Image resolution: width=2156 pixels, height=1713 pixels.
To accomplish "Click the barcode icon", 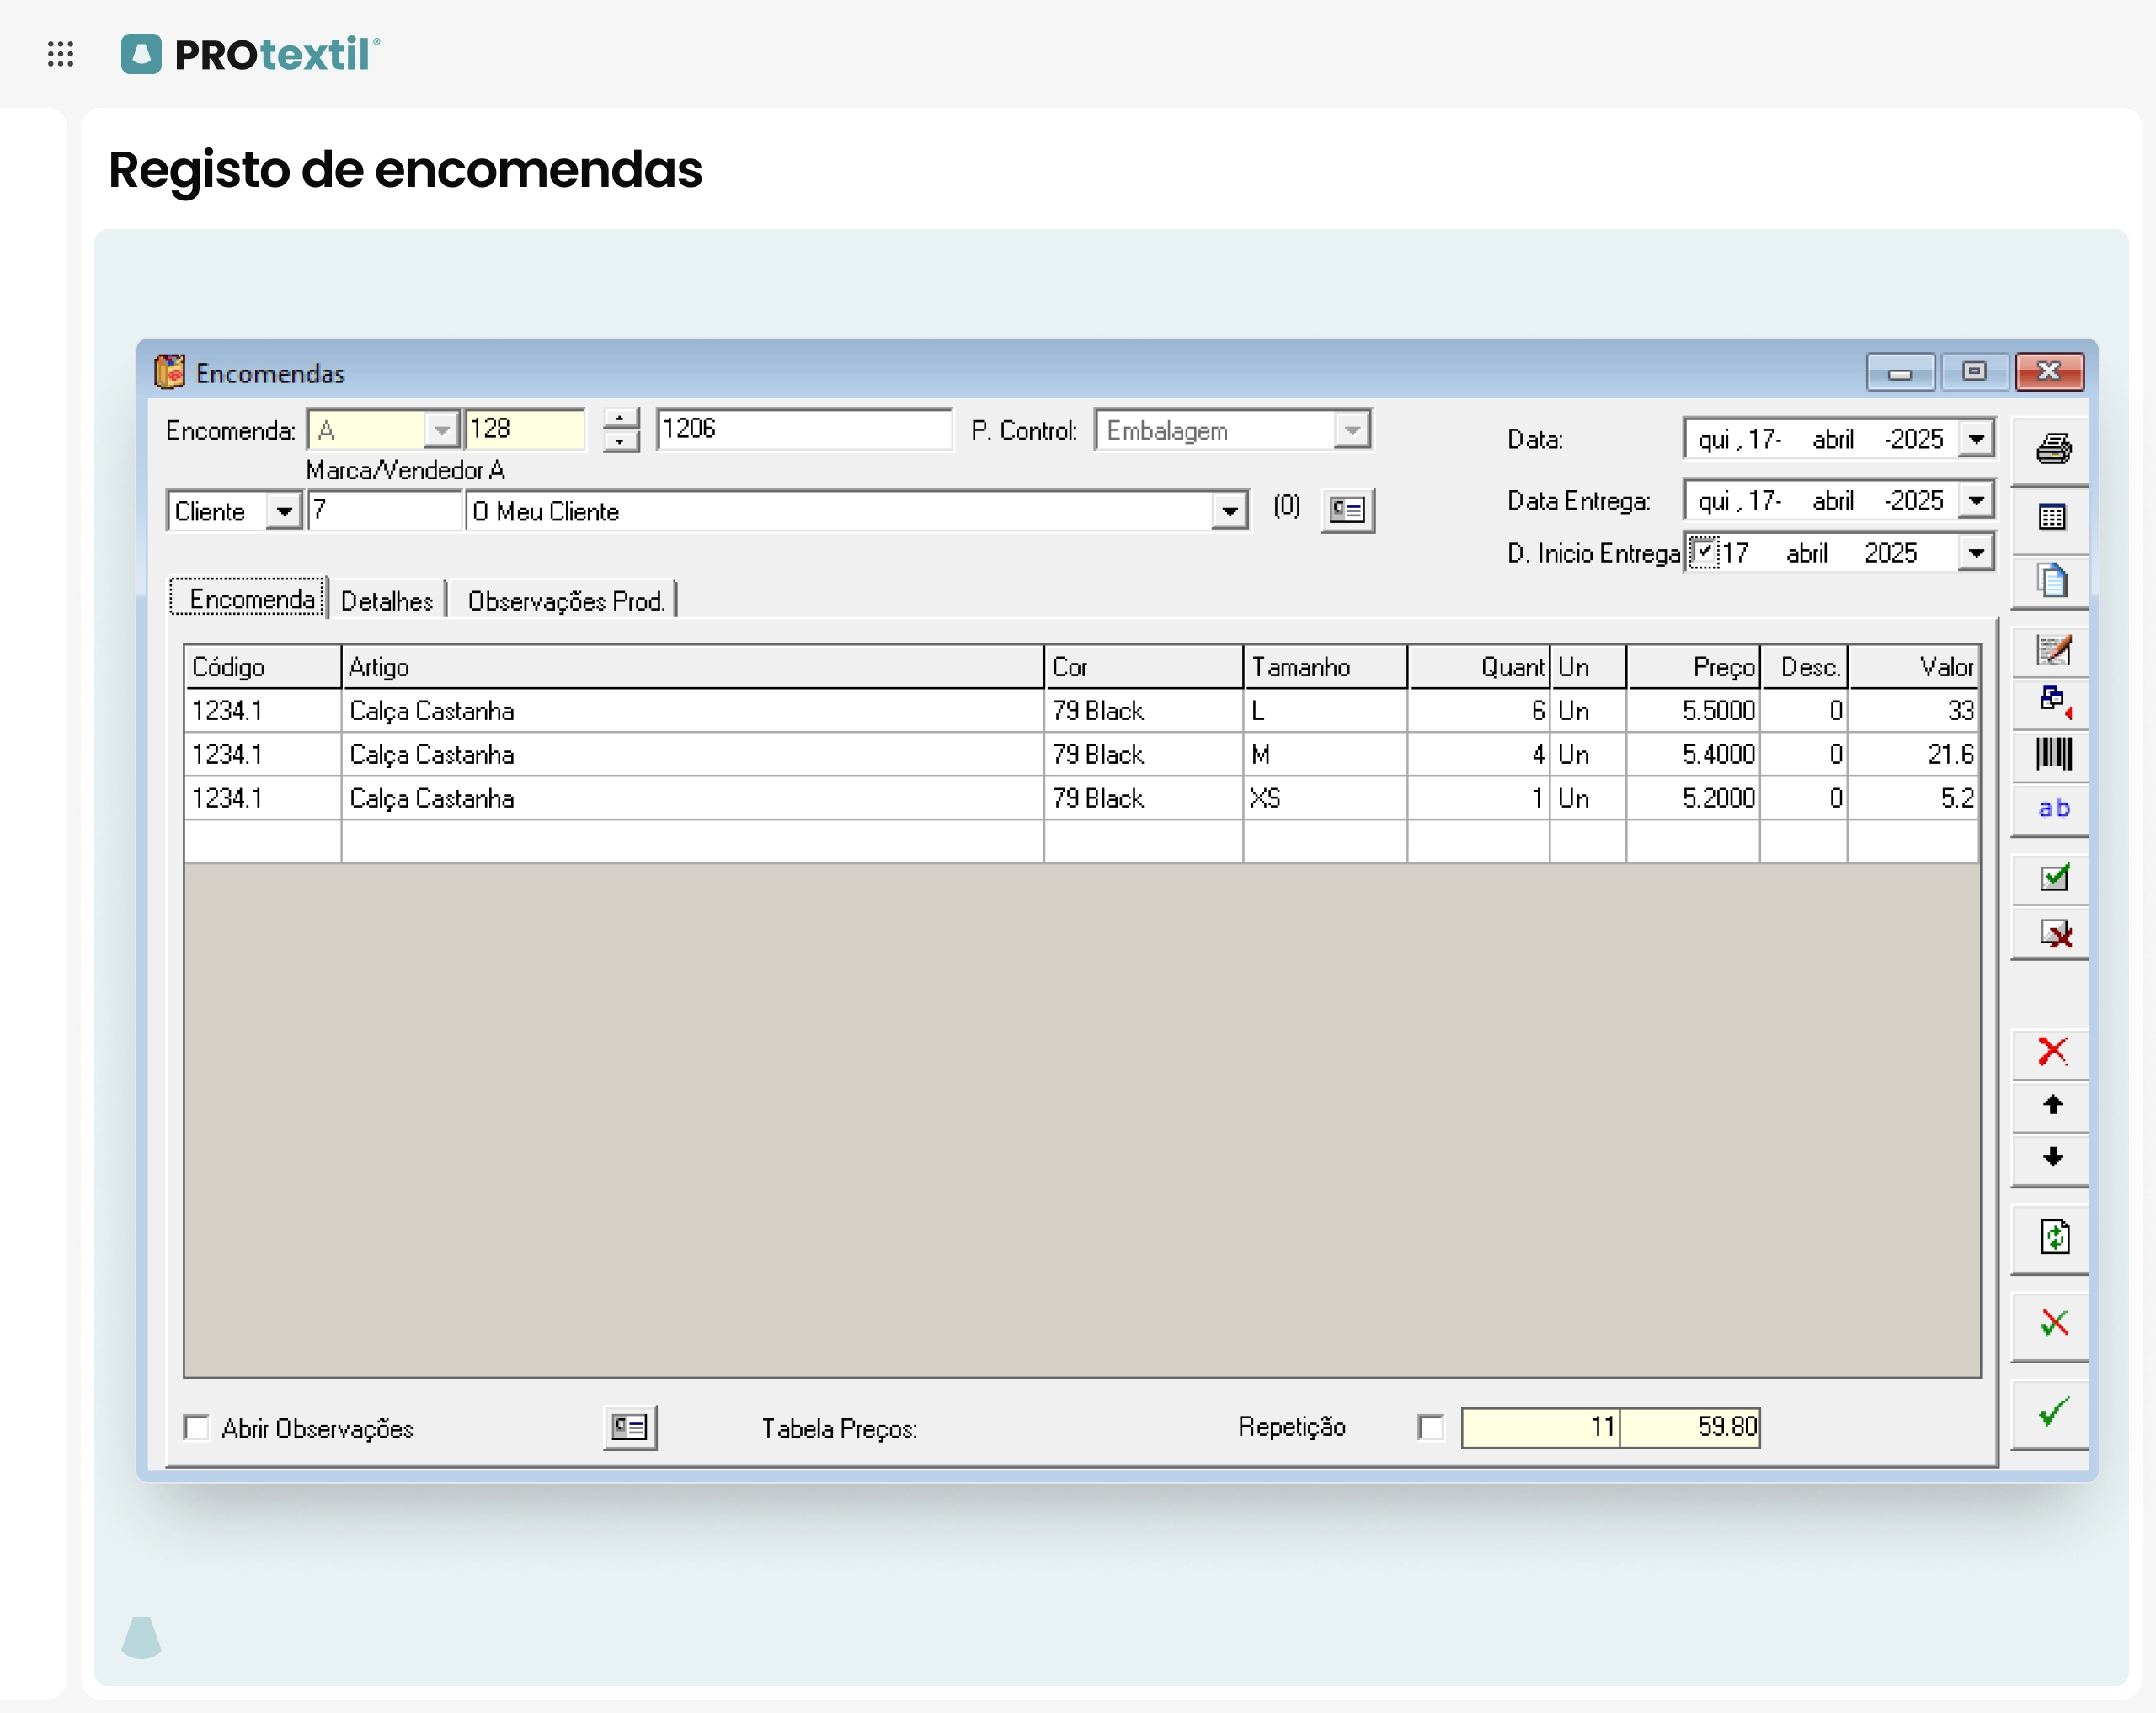I will coord(2052,754).
